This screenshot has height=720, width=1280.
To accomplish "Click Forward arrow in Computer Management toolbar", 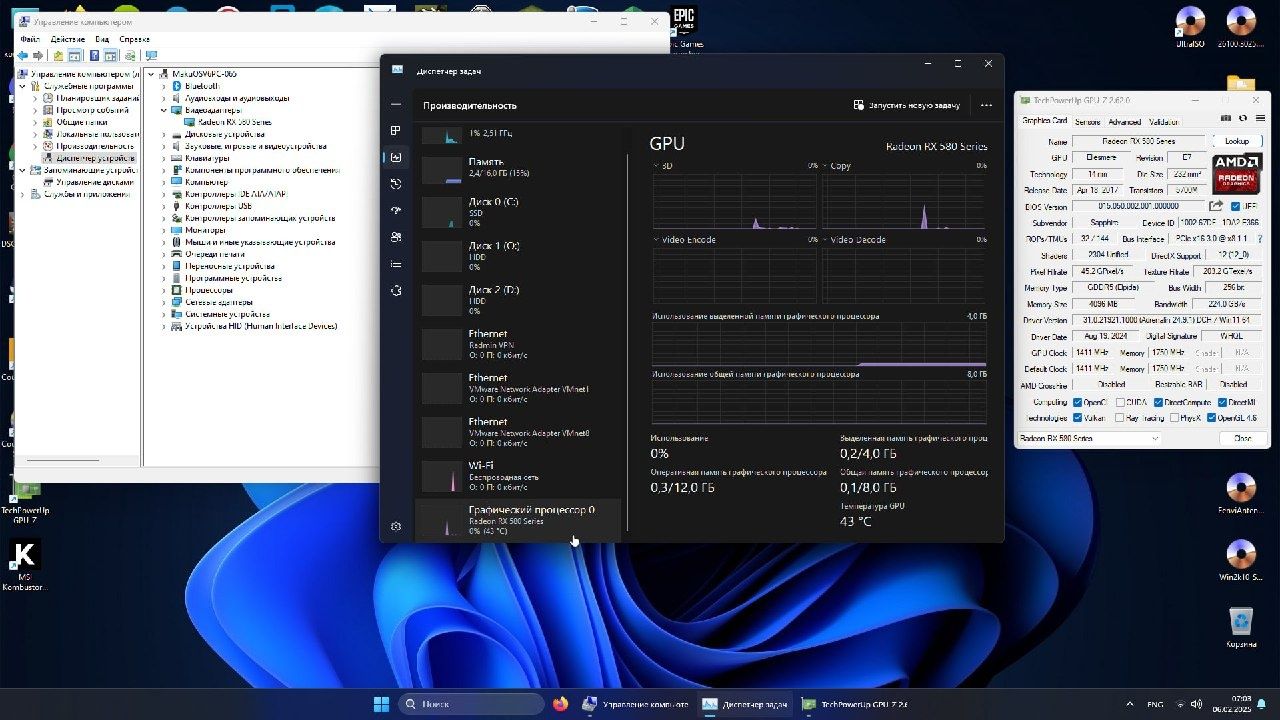I will click(x=37, y=55).
